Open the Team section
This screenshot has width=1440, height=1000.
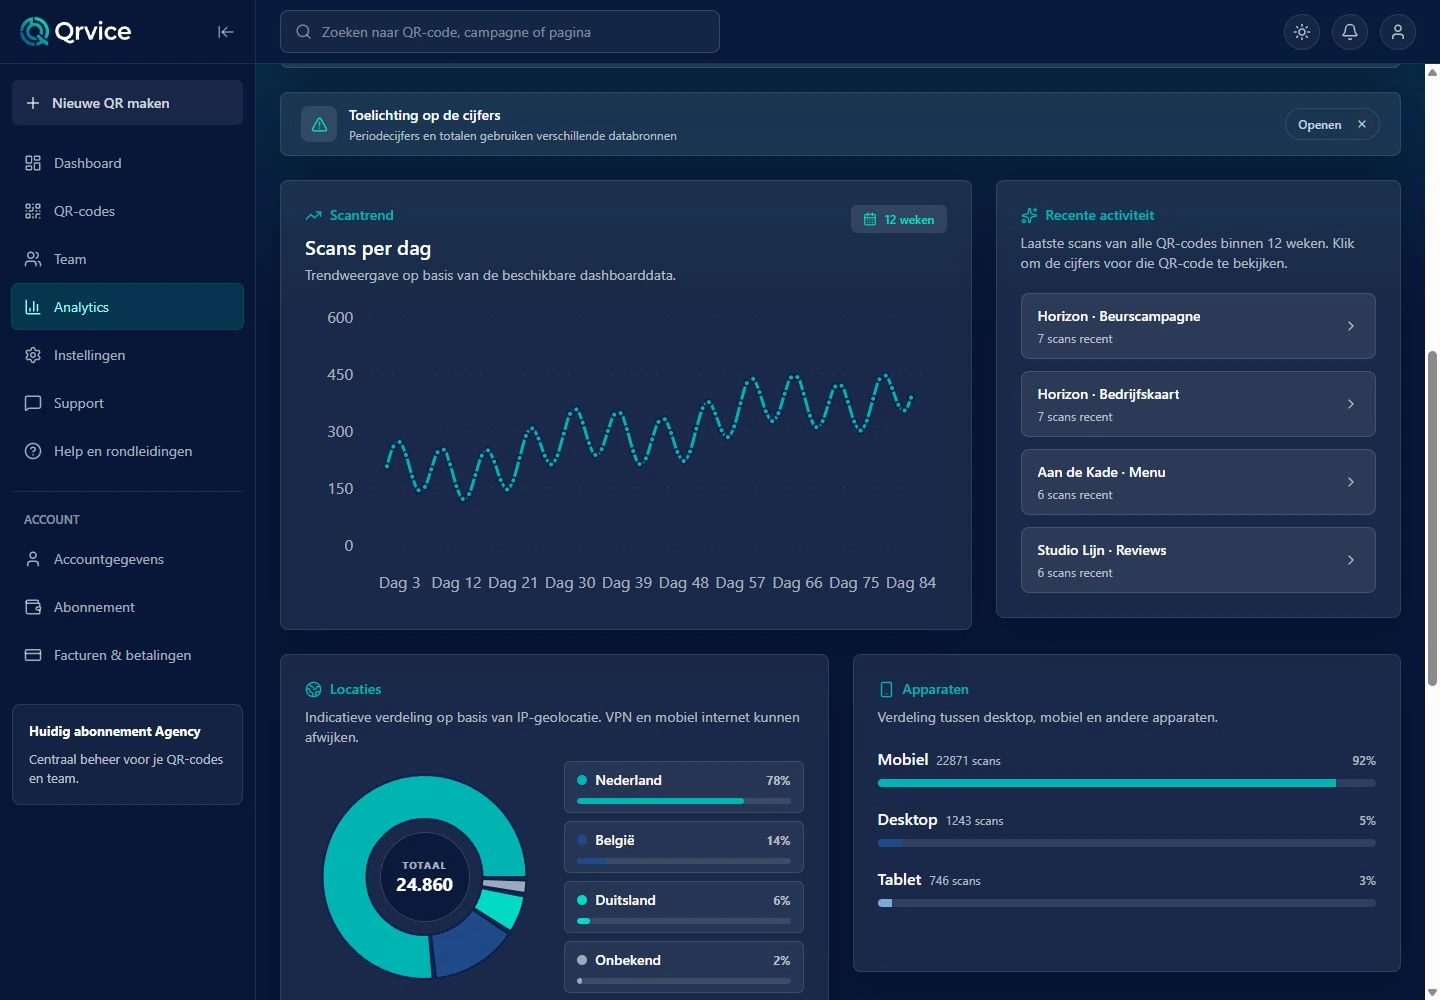(x=127, y=259)
